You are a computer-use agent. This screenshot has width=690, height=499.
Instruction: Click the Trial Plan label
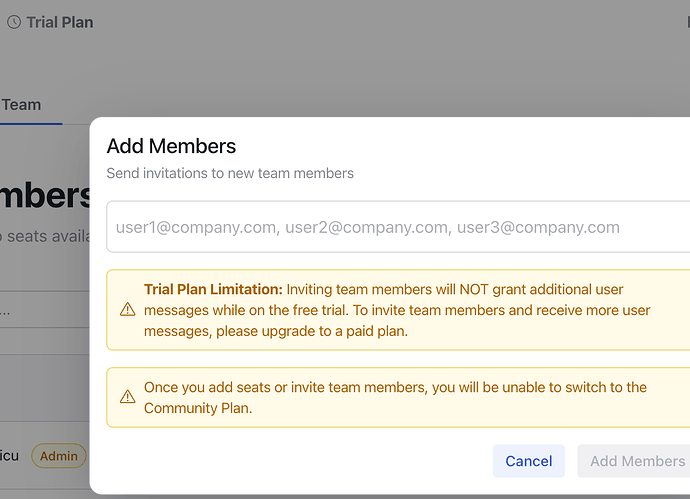tap(60, 22)
